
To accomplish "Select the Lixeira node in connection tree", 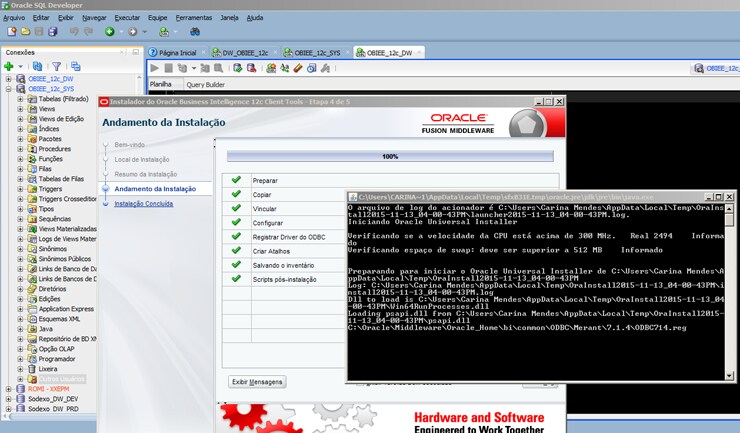I will point(48,369).
